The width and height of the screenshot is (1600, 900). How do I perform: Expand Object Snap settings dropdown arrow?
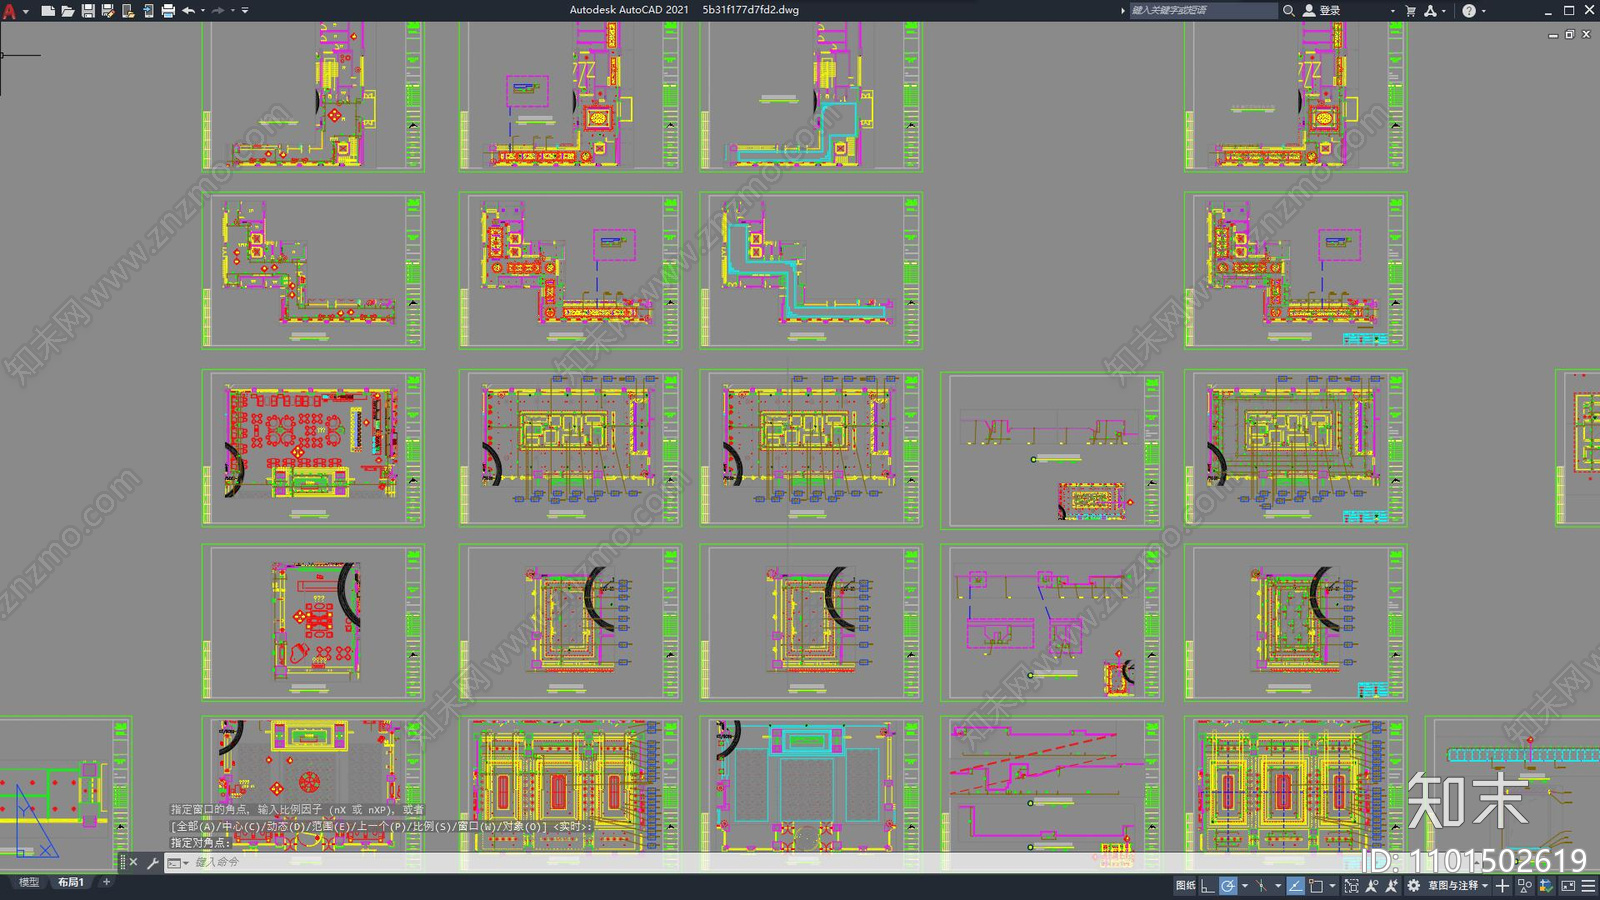coord(1332,886)
